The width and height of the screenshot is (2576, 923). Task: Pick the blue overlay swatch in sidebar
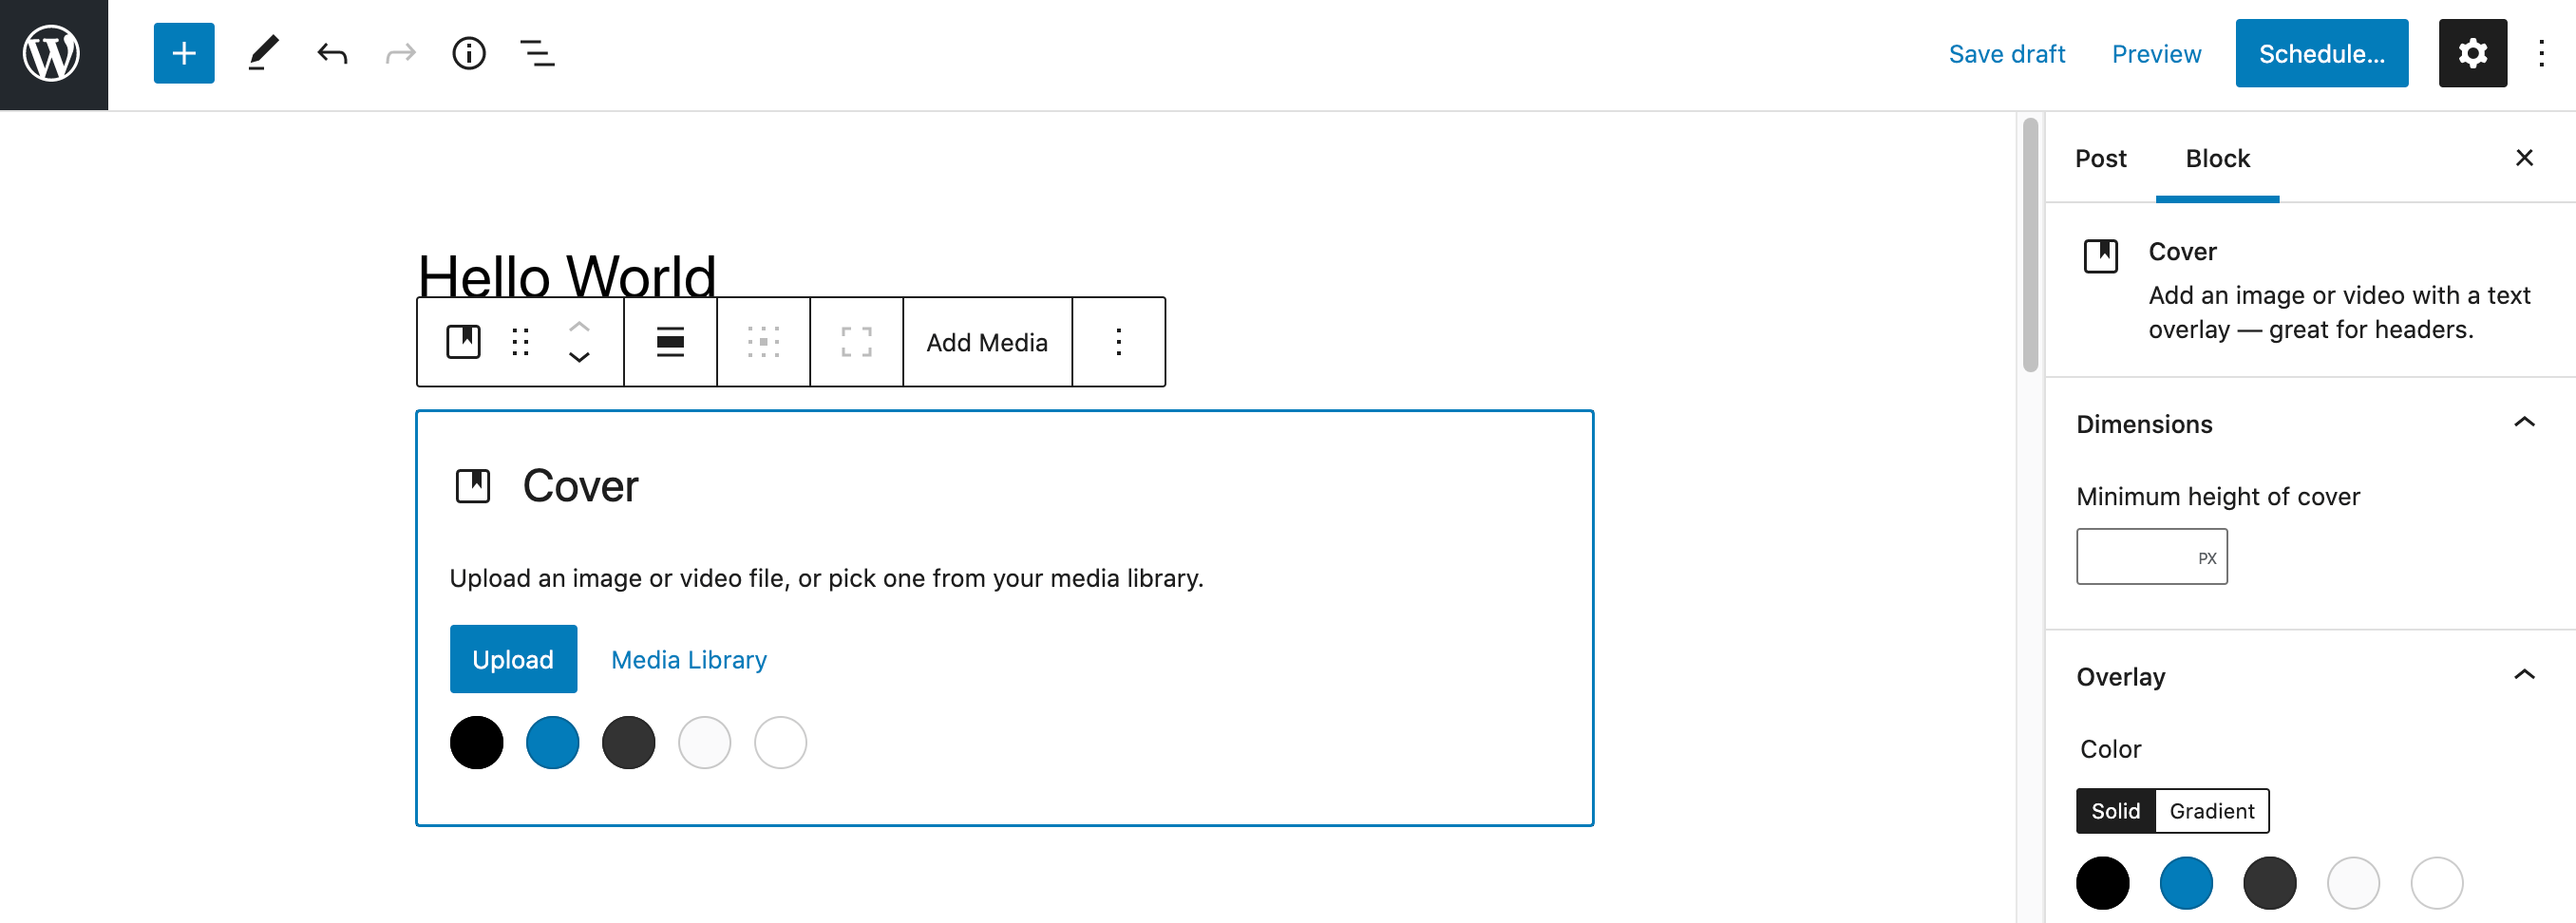(2185, 883)
